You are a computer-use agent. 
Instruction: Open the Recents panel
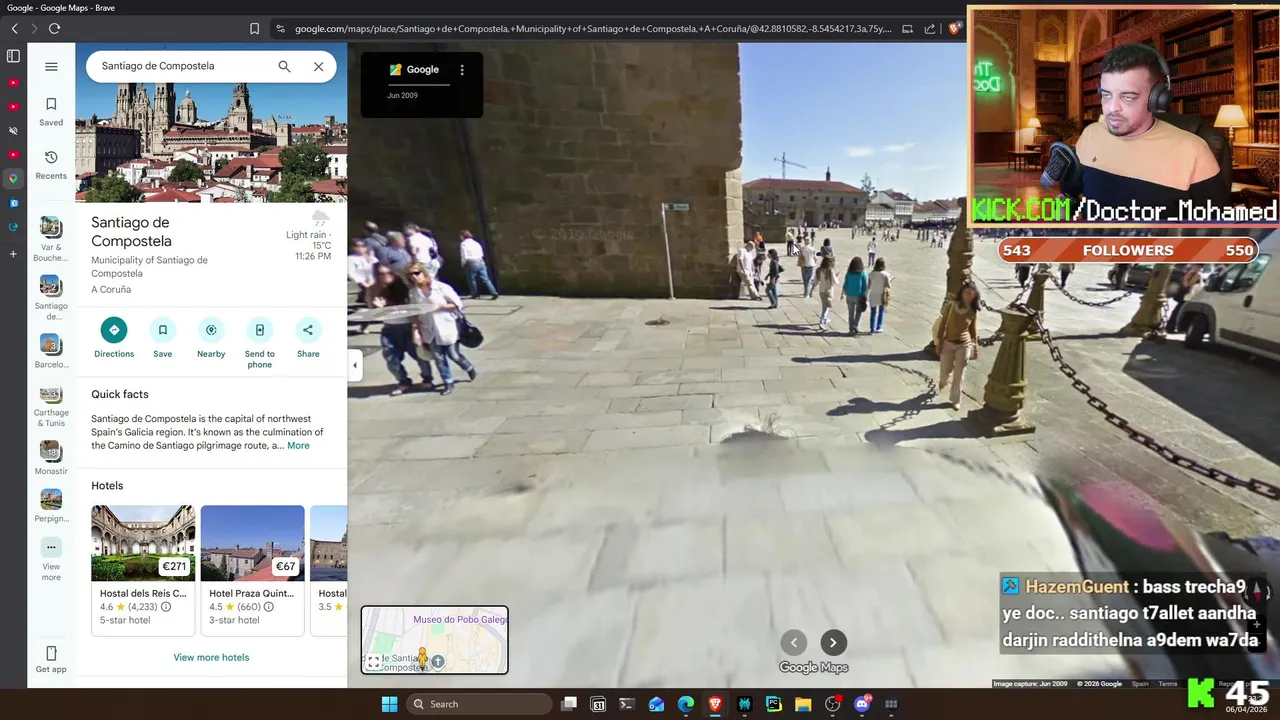coord(51,165)
